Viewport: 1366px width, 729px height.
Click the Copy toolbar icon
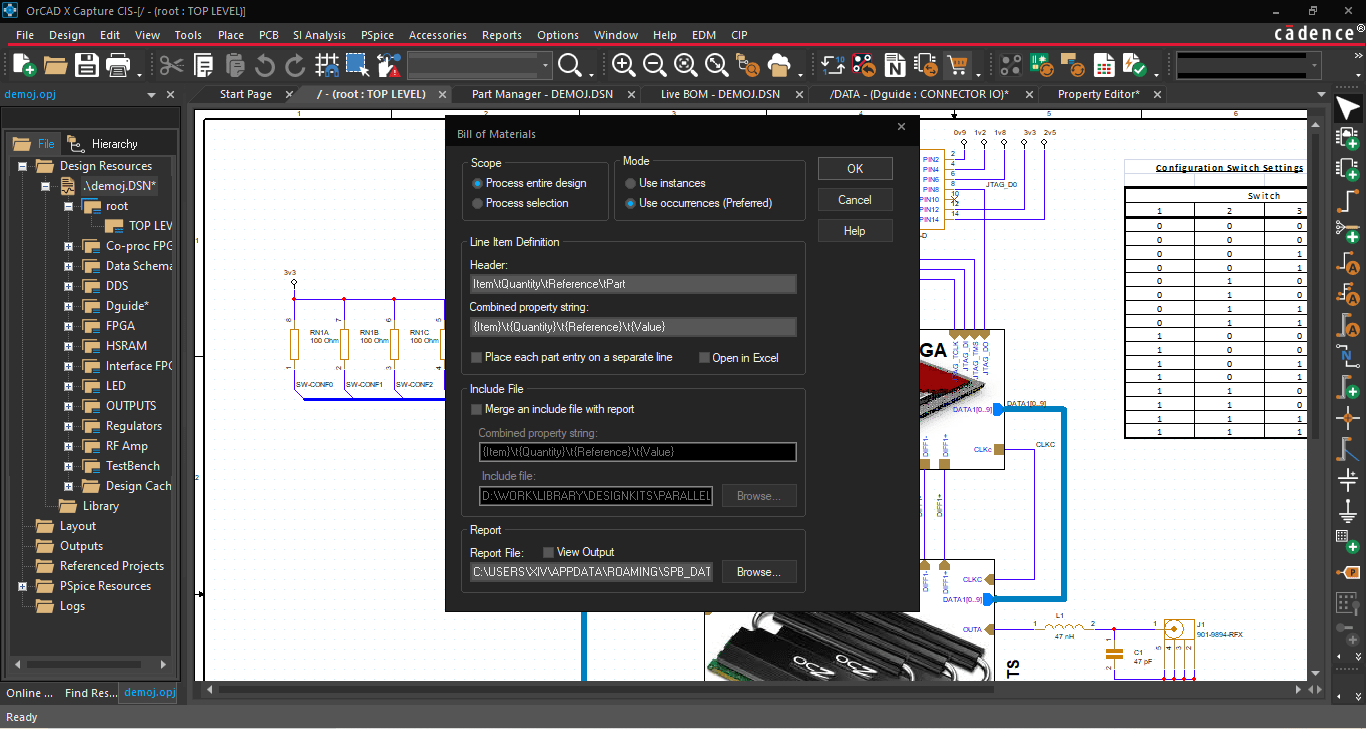coord(203,66)
